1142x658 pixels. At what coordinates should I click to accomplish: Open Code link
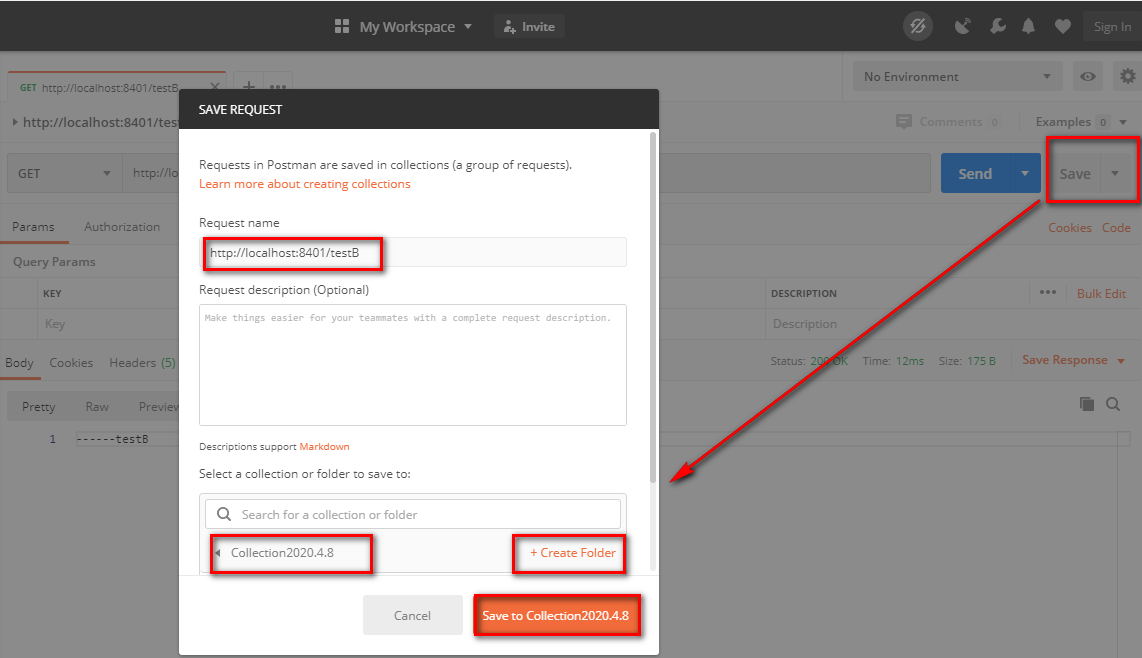click(1116, 227)
